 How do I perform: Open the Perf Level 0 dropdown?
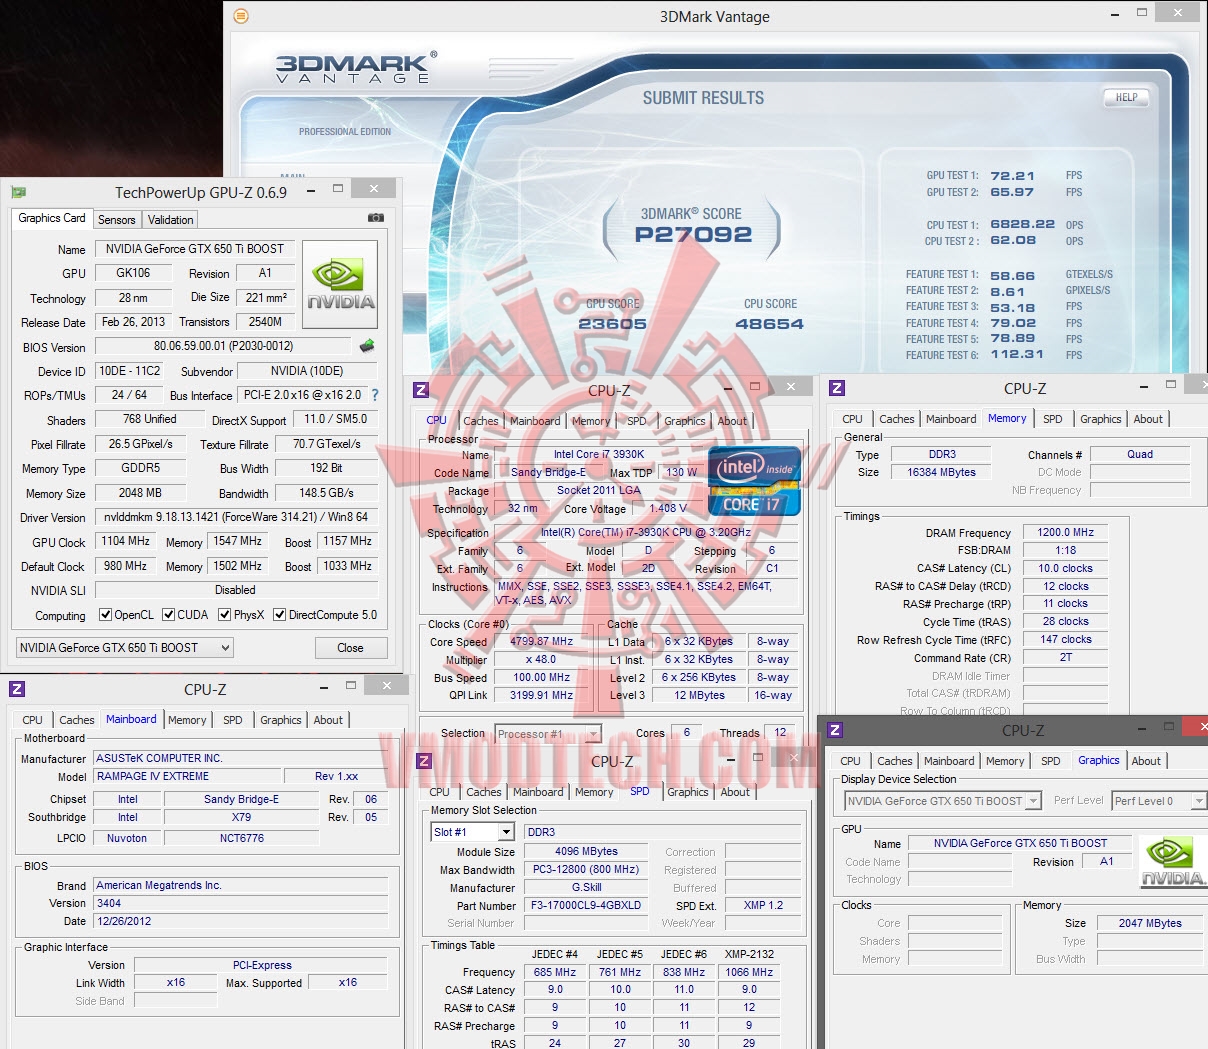[1159, 801]
